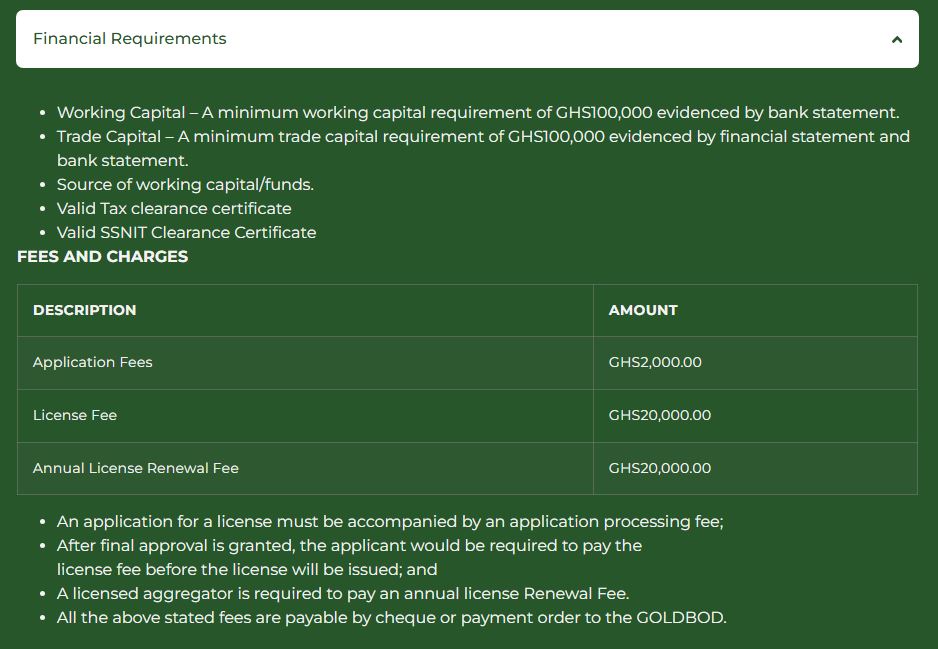Select the 'Application Fees' table cell

click(x=305, y=362)
